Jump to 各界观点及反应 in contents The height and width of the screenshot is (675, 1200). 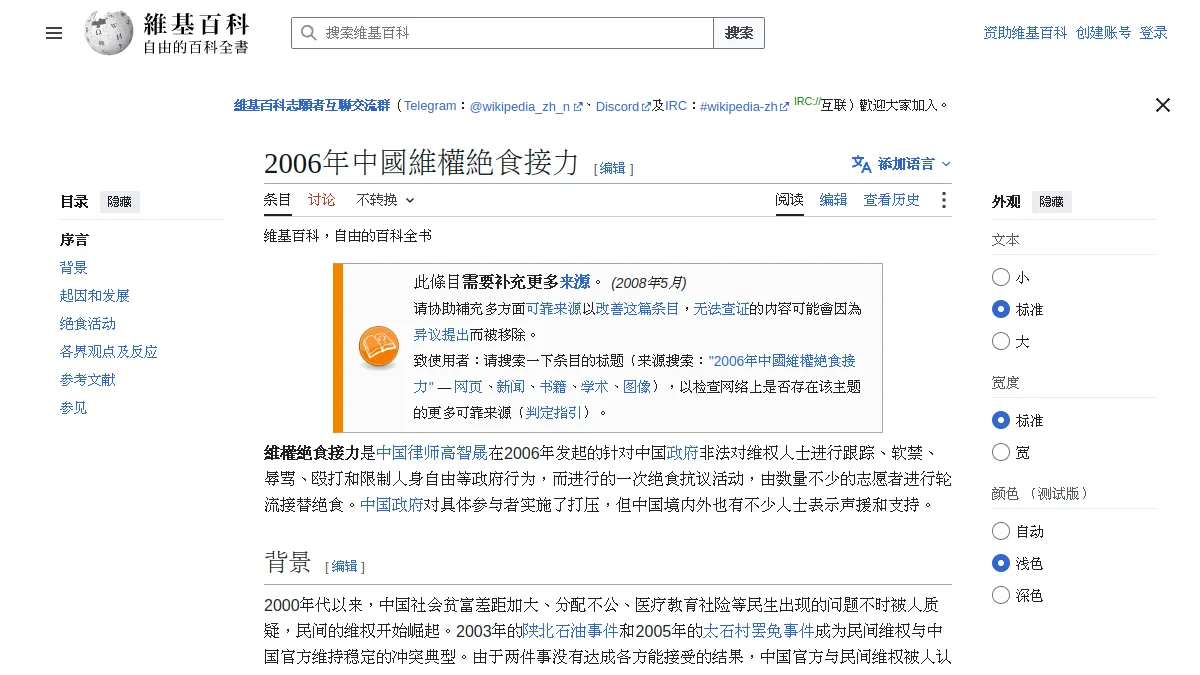[x=109, y=352]
